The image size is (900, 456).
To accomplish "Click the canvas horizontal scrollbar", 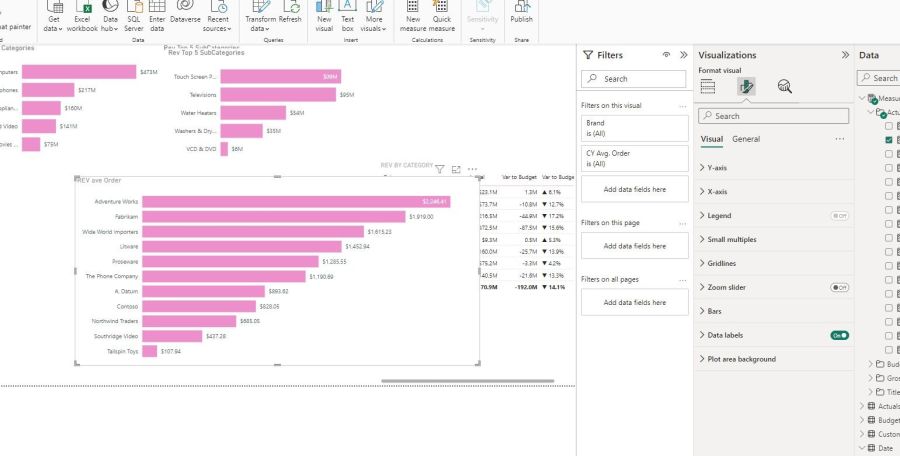I will (x=468, y=381).
